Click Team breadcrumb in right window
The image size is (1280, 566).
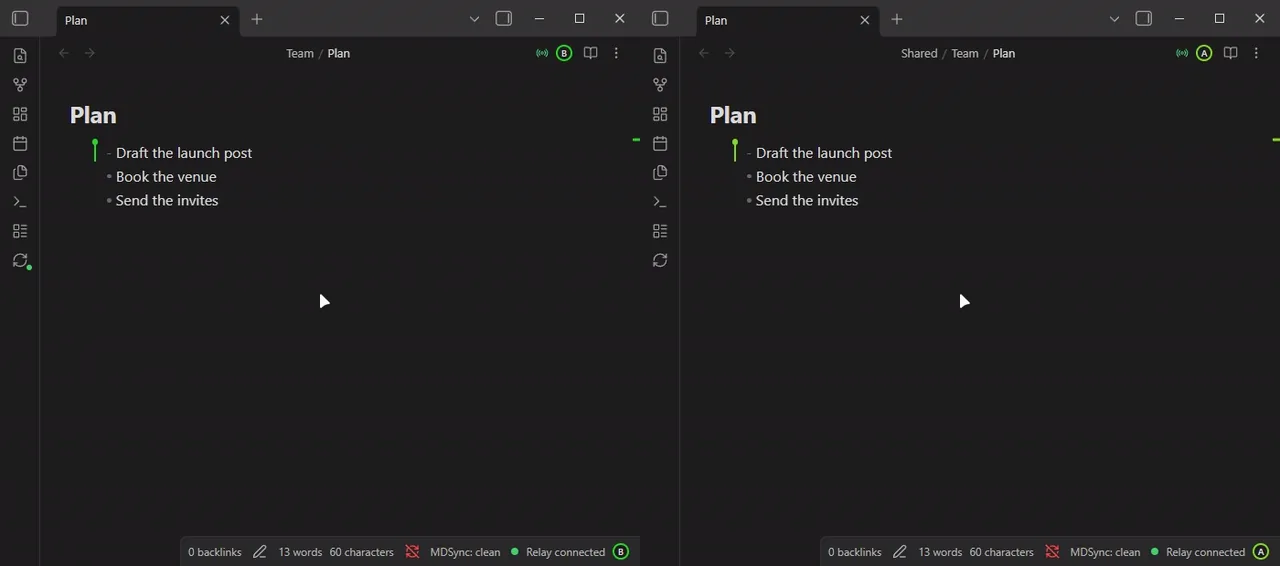[x=965, y=54]
